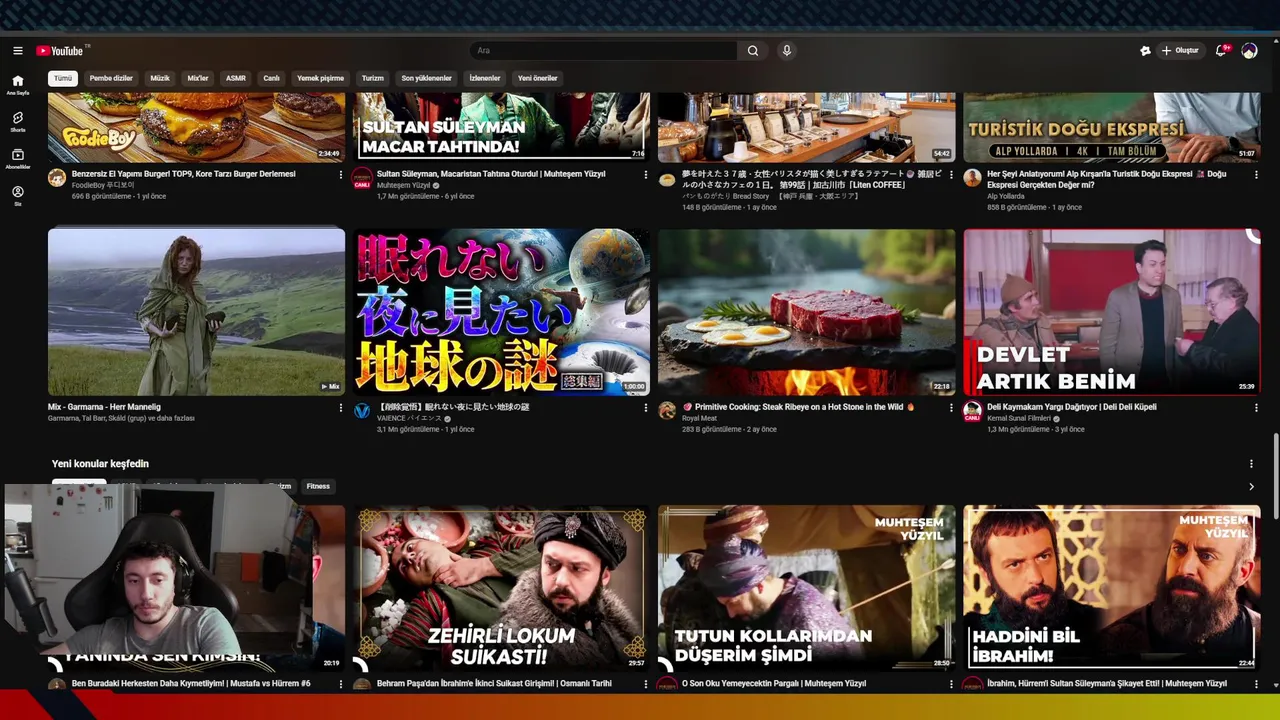Select the Yeni öneriler chip
1280x720 pixels.
(x=538, y=78)
